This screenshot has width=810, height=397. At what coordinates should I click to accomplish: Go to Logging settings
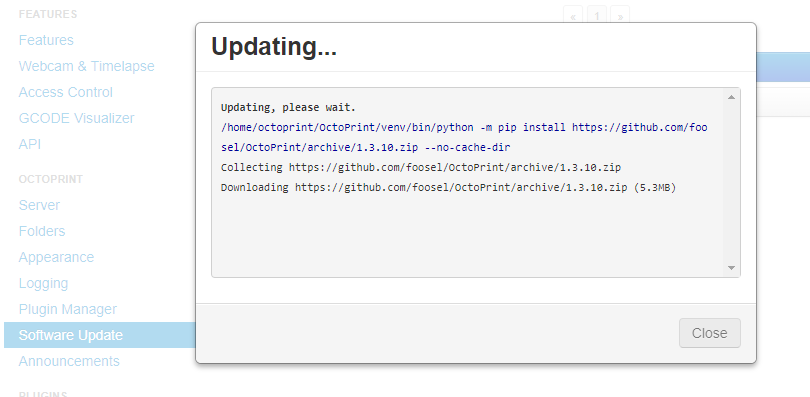43,283
